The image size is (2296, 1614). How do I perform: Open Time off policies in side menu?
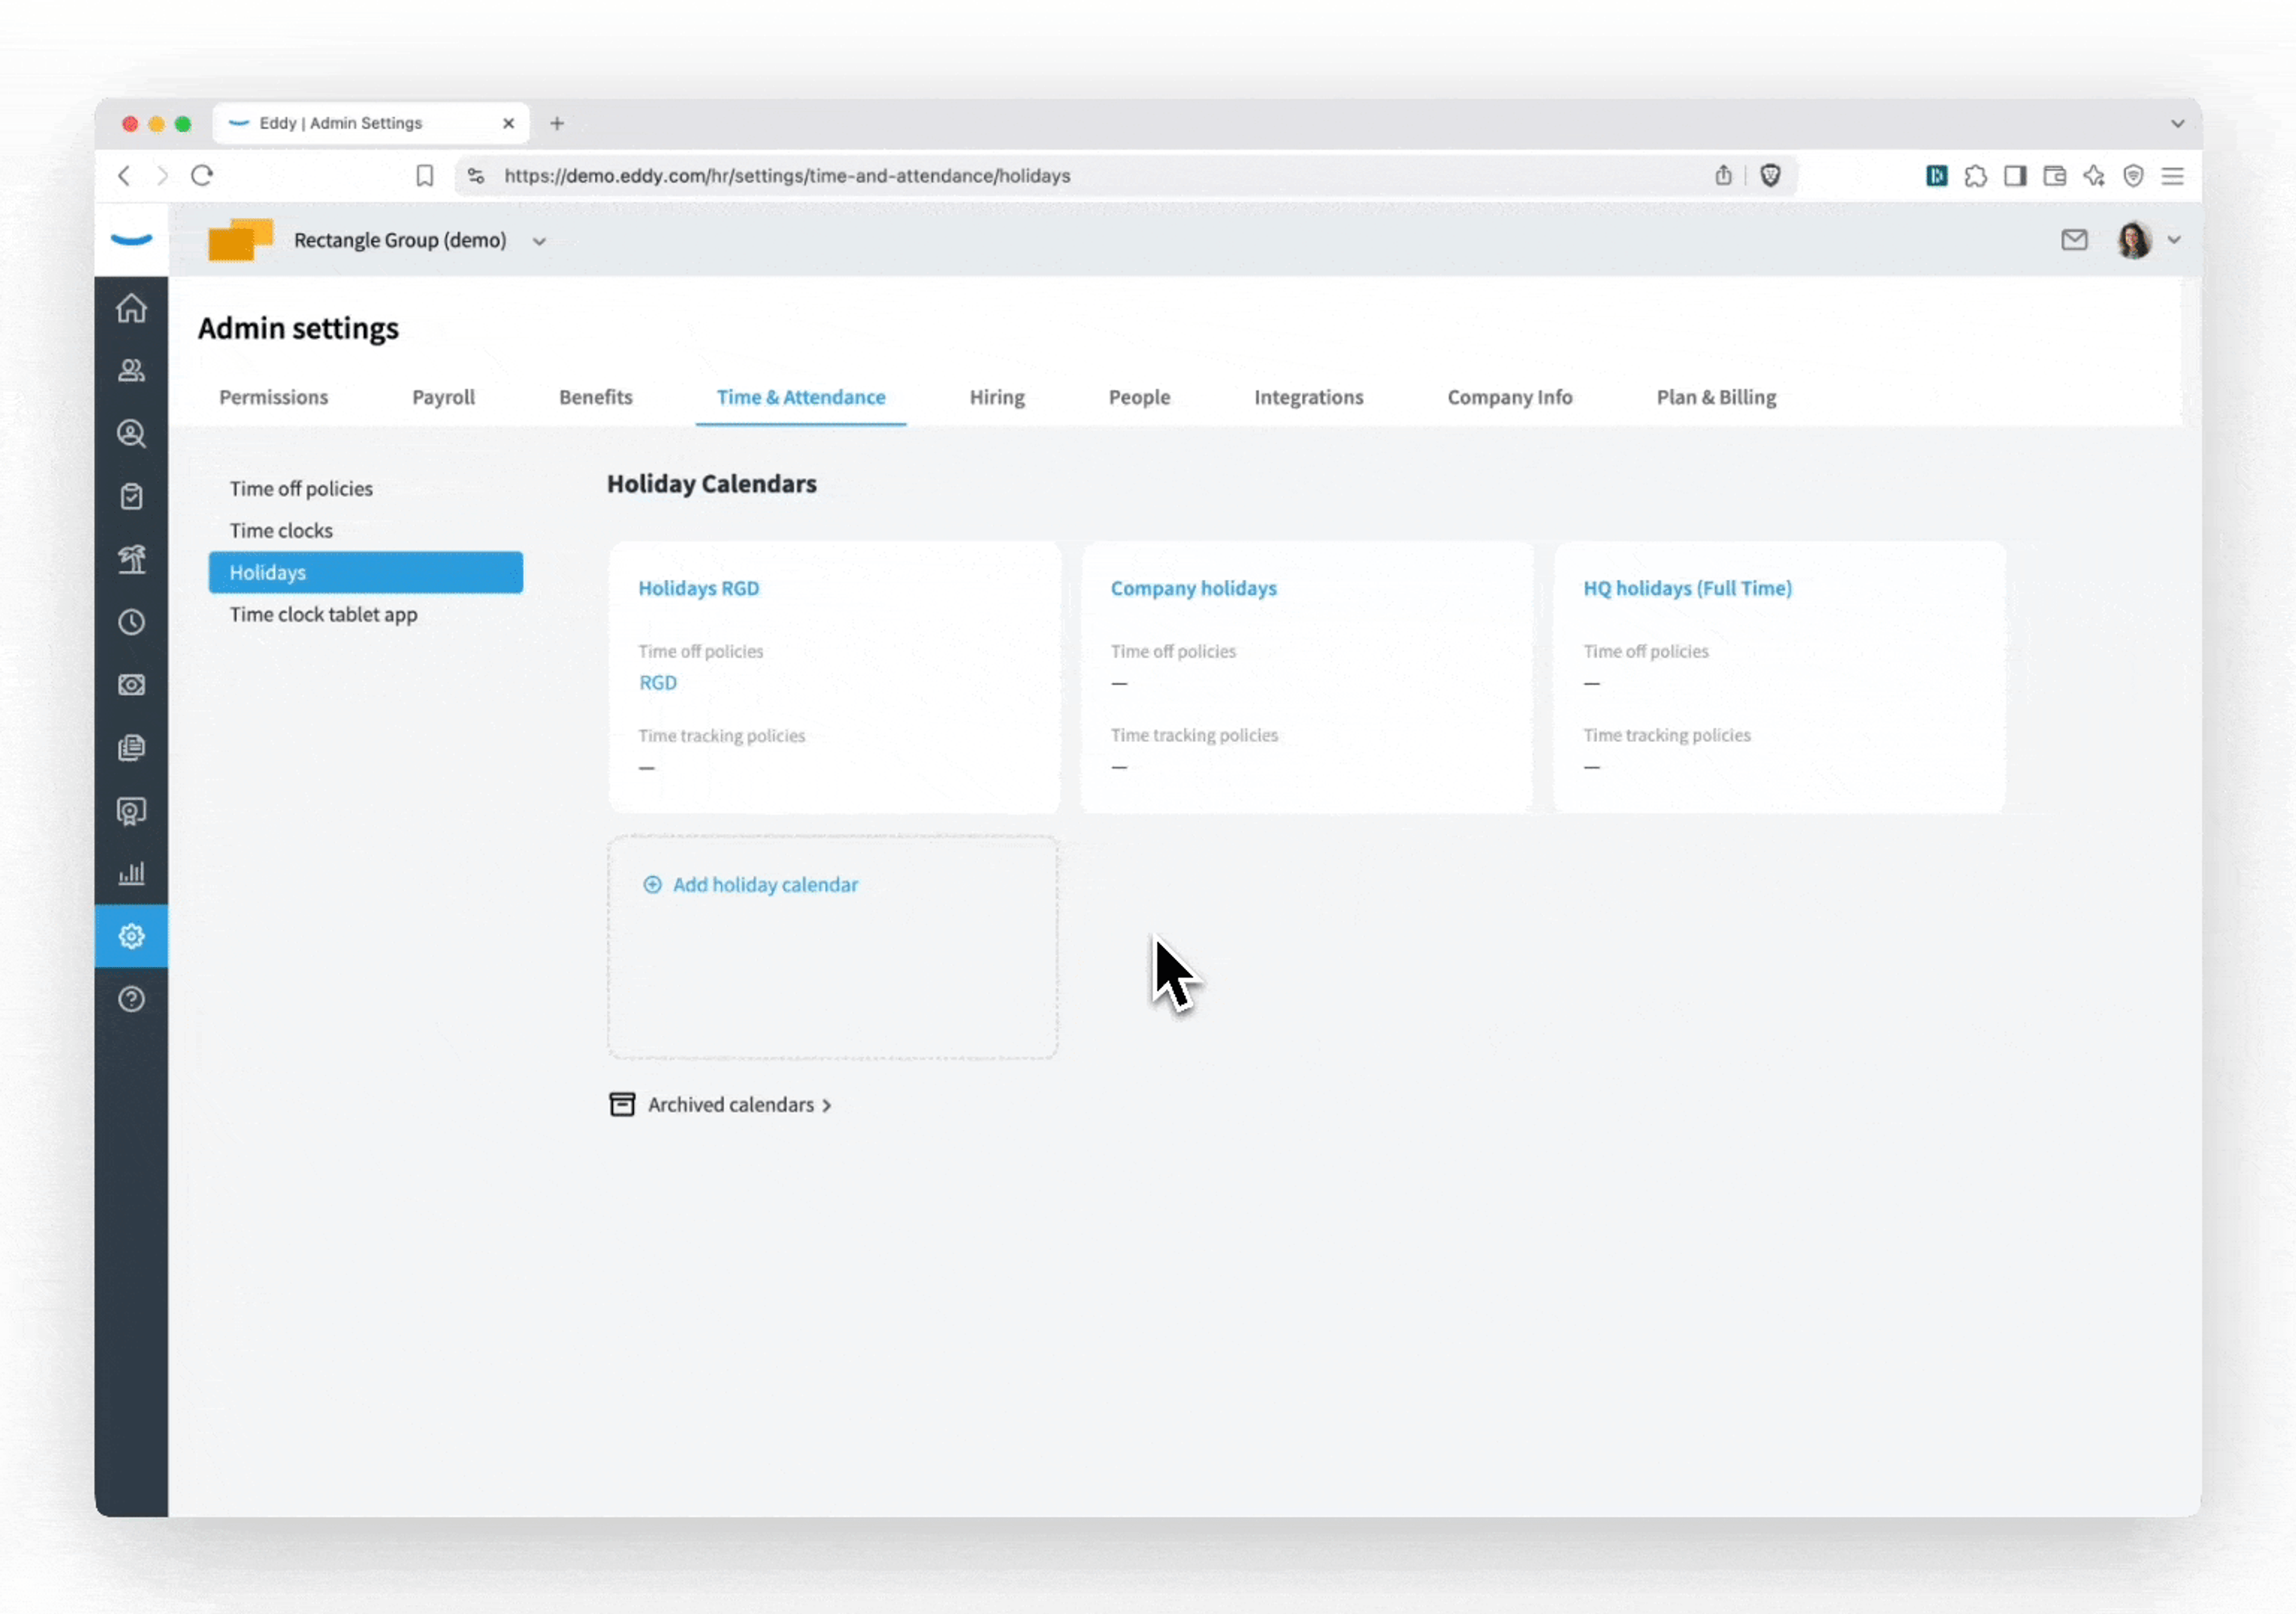pyautogui.click(x=301, y=489)
